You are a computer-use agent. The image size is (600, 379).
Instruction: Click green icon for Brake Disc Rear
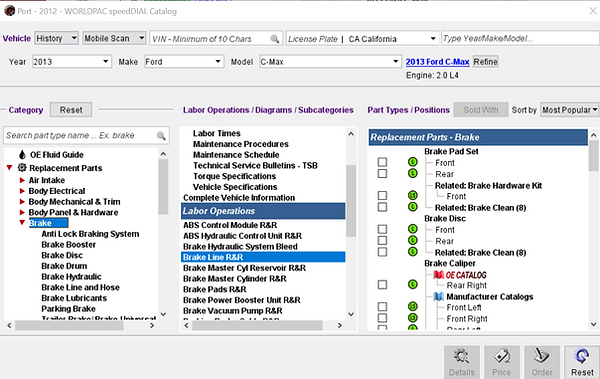click(x=412, y=240)
